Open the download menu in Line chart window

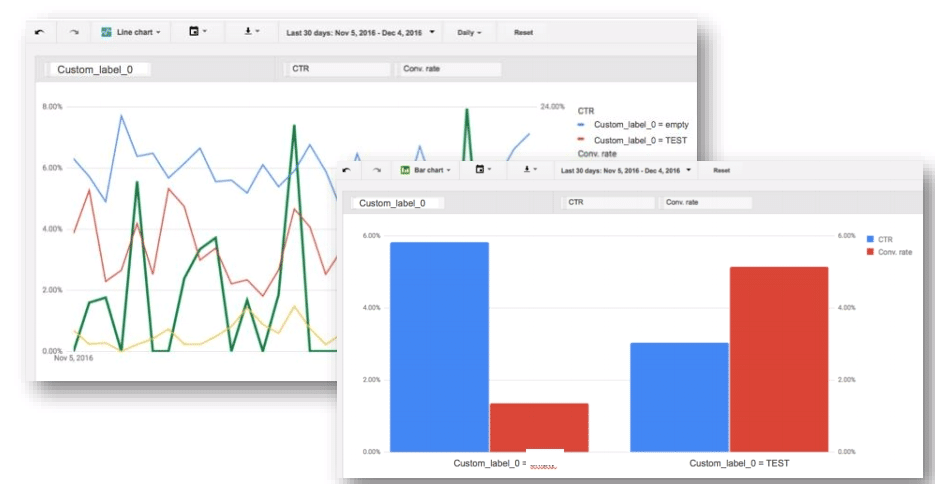252,32
